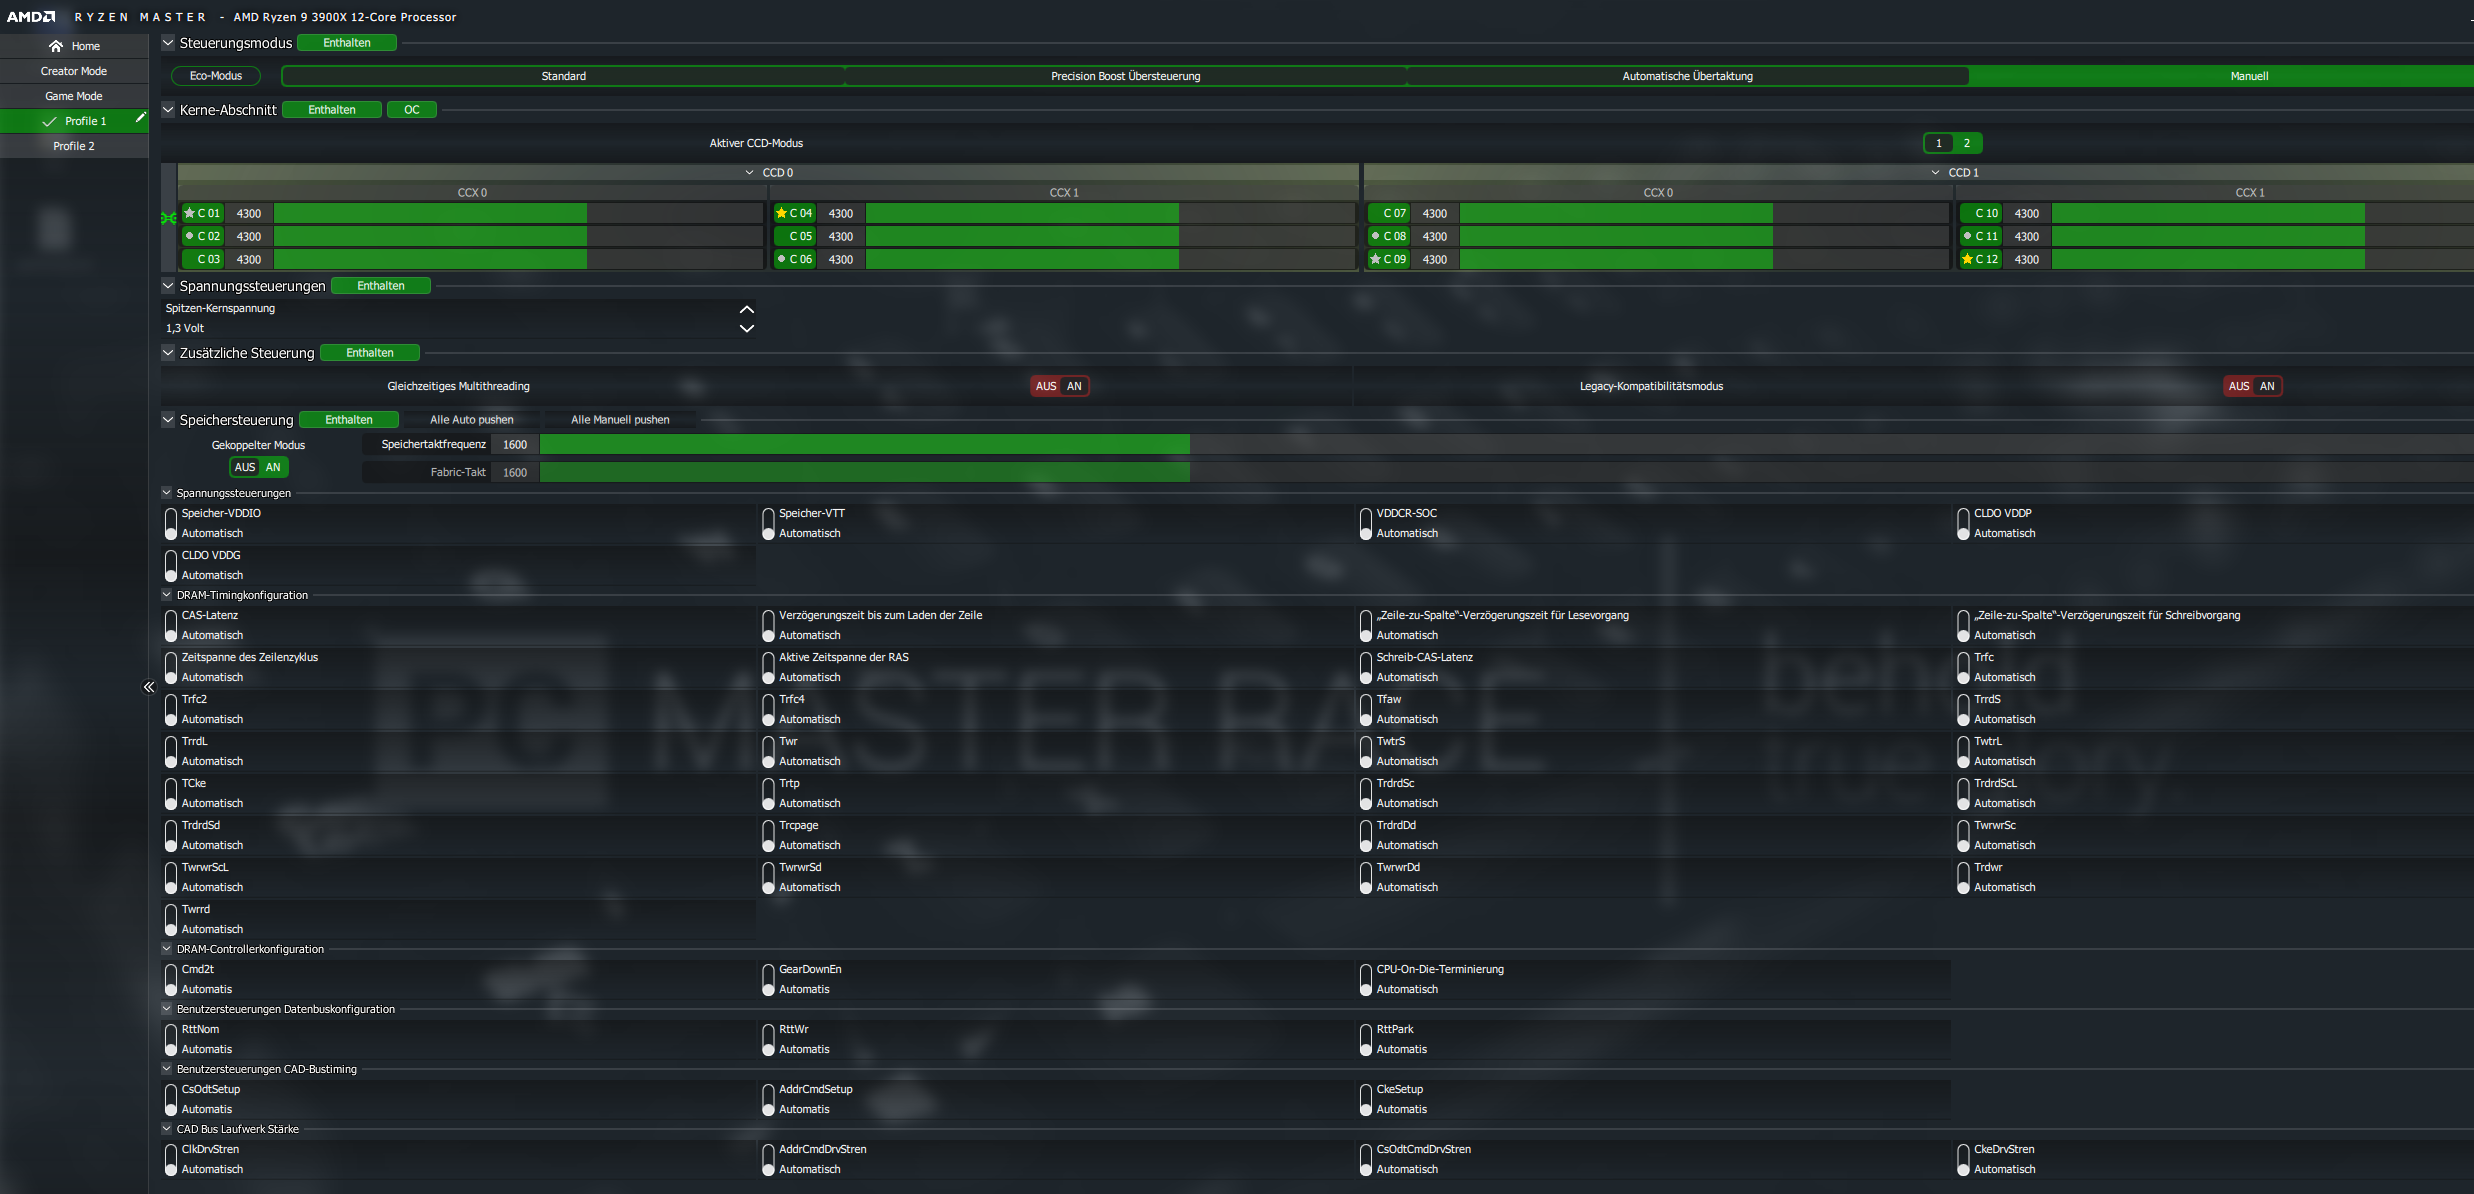
Task: Toggle Legacy-Kompatibilitätsmodus AUS/AN switch
Action: [2252, 386]
